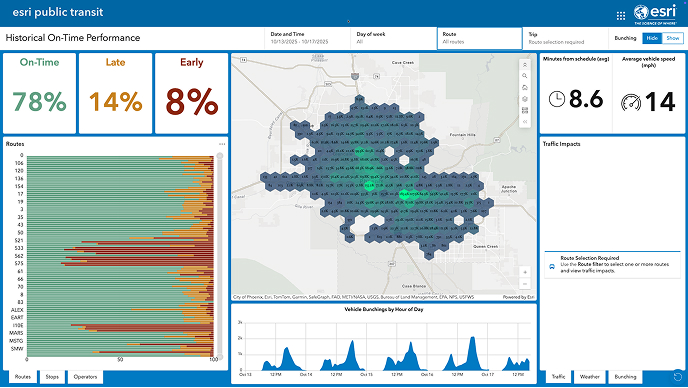Click the Oct 14 axis label
The image size is (688, 388).
[306, 375]
